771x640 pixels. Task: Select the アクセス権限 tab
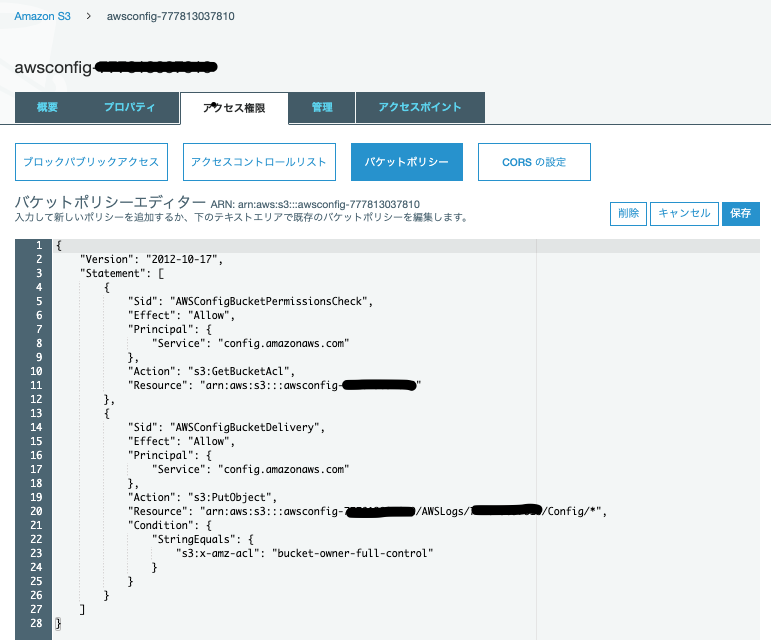[x=234, y=108]
